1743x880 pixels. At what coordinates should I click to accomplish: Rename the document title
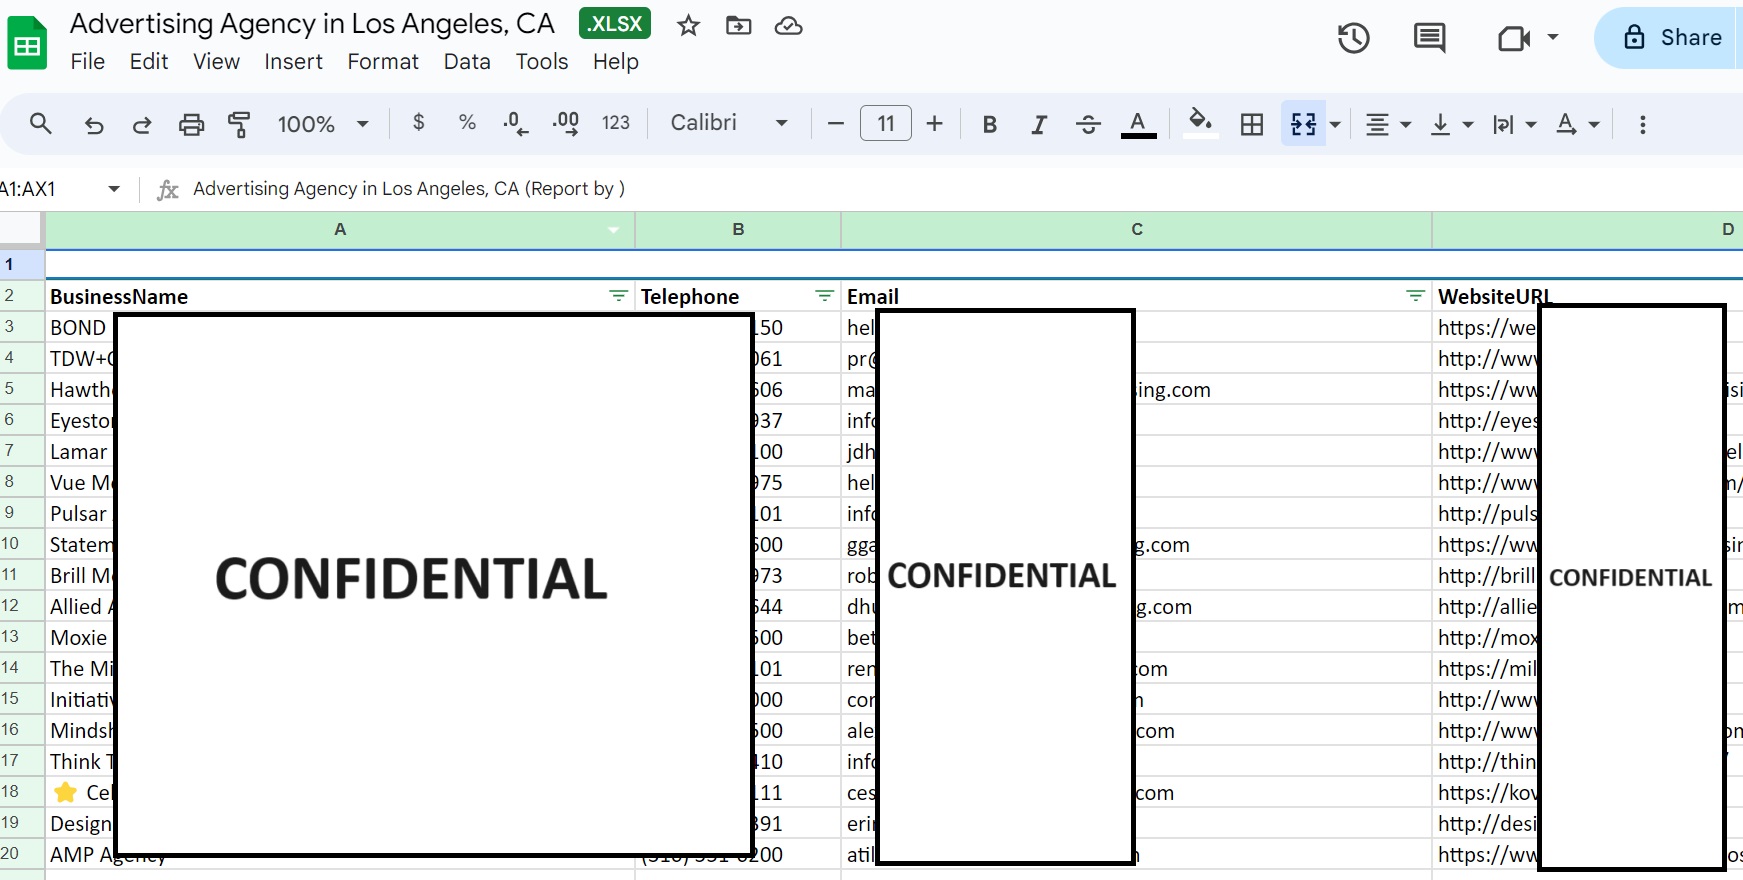312,24
